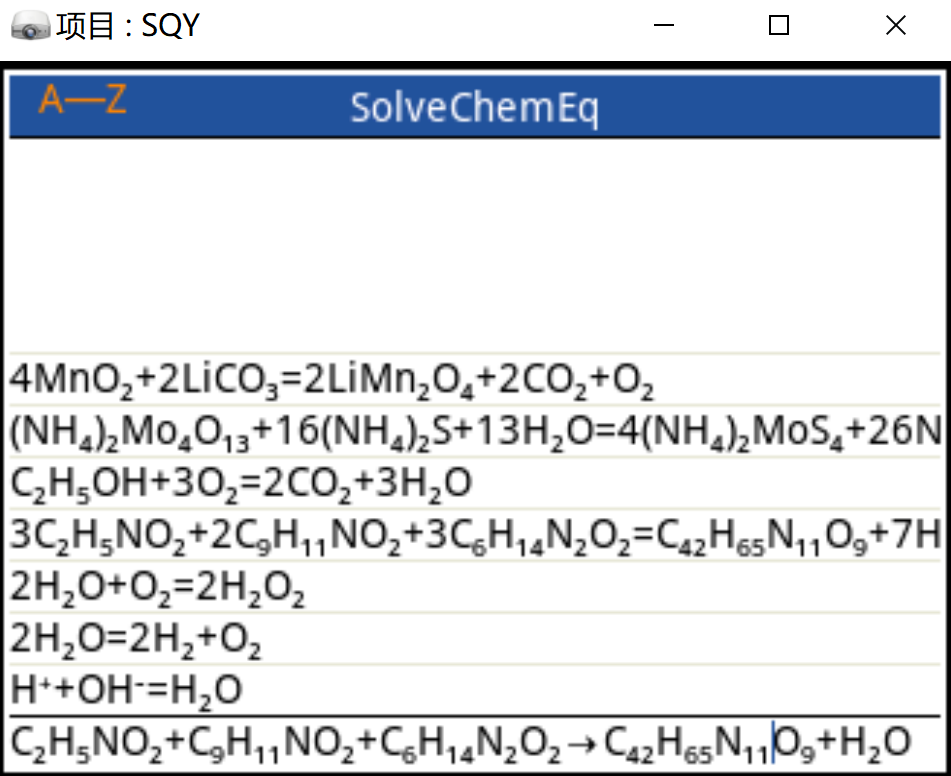The image size is (951, 776).
Task: Click the empty history area above the equations
Action: tap(475, 246)
